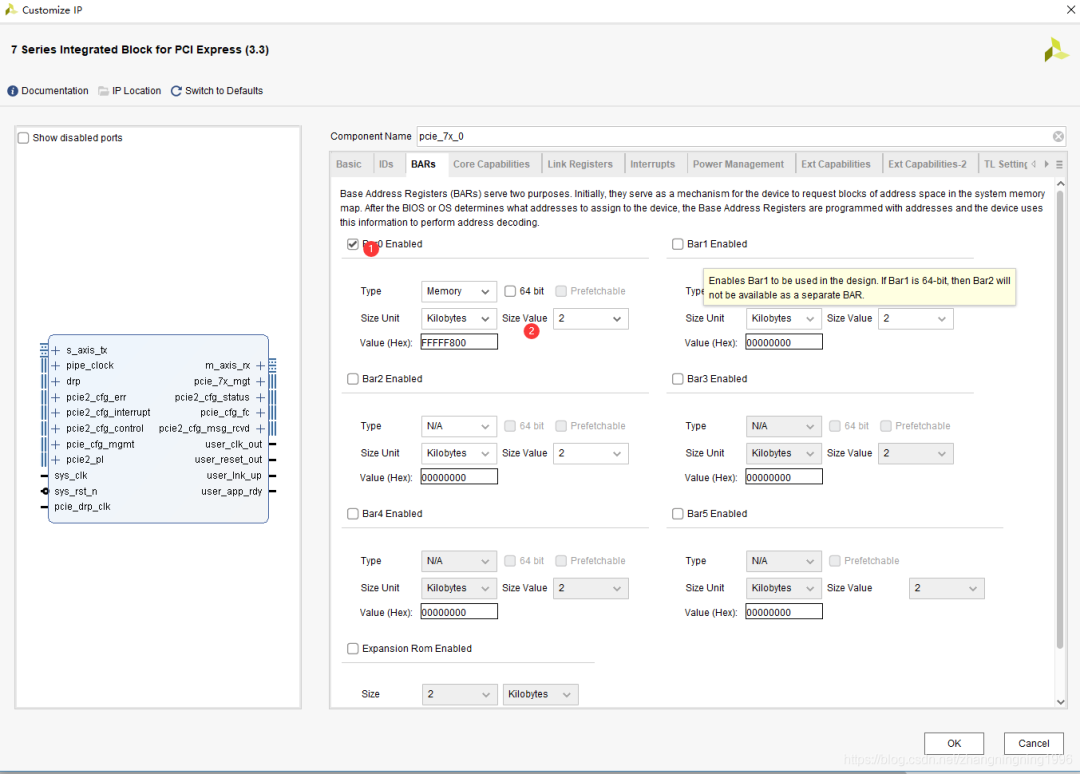Expand the s_axis_tx port plus icon
1080x774 pixels.
point(56,351)
